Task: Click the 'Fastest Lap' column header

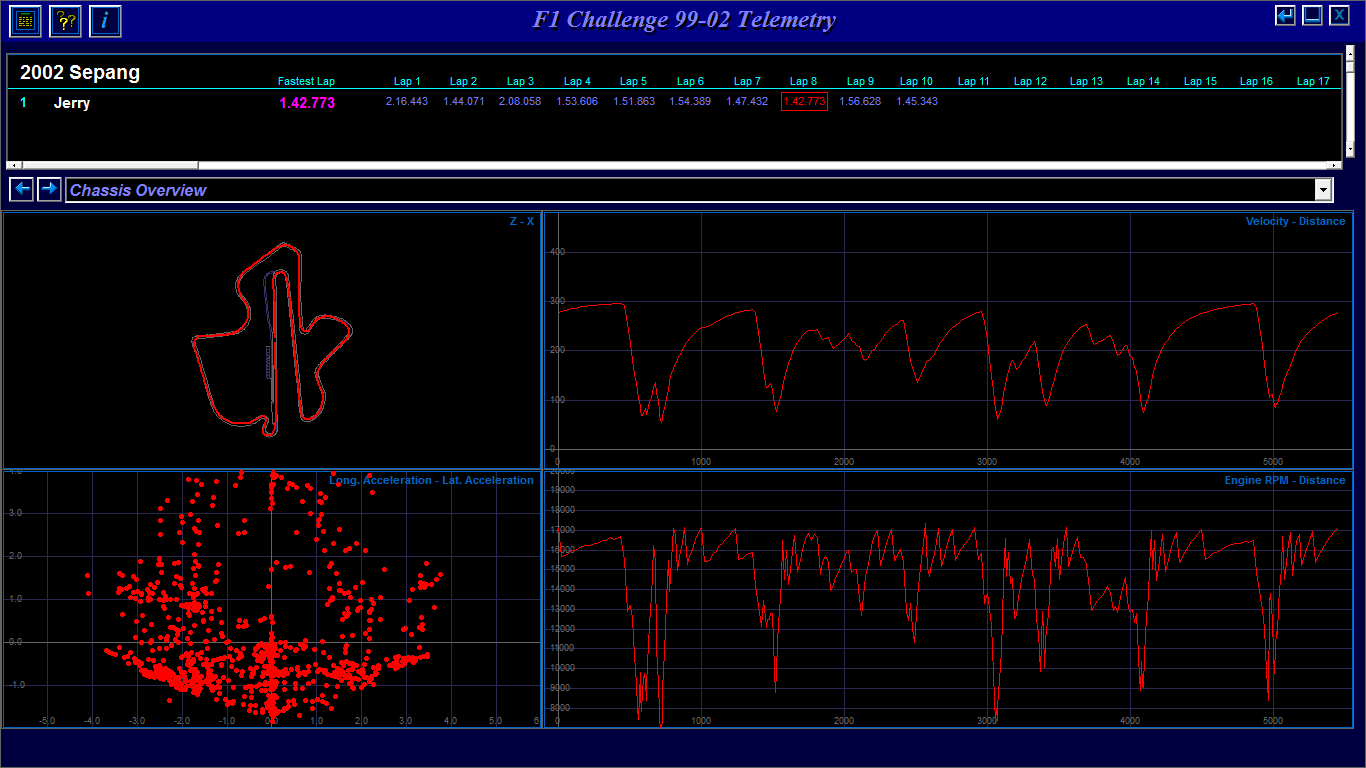Action: (306, 82)
